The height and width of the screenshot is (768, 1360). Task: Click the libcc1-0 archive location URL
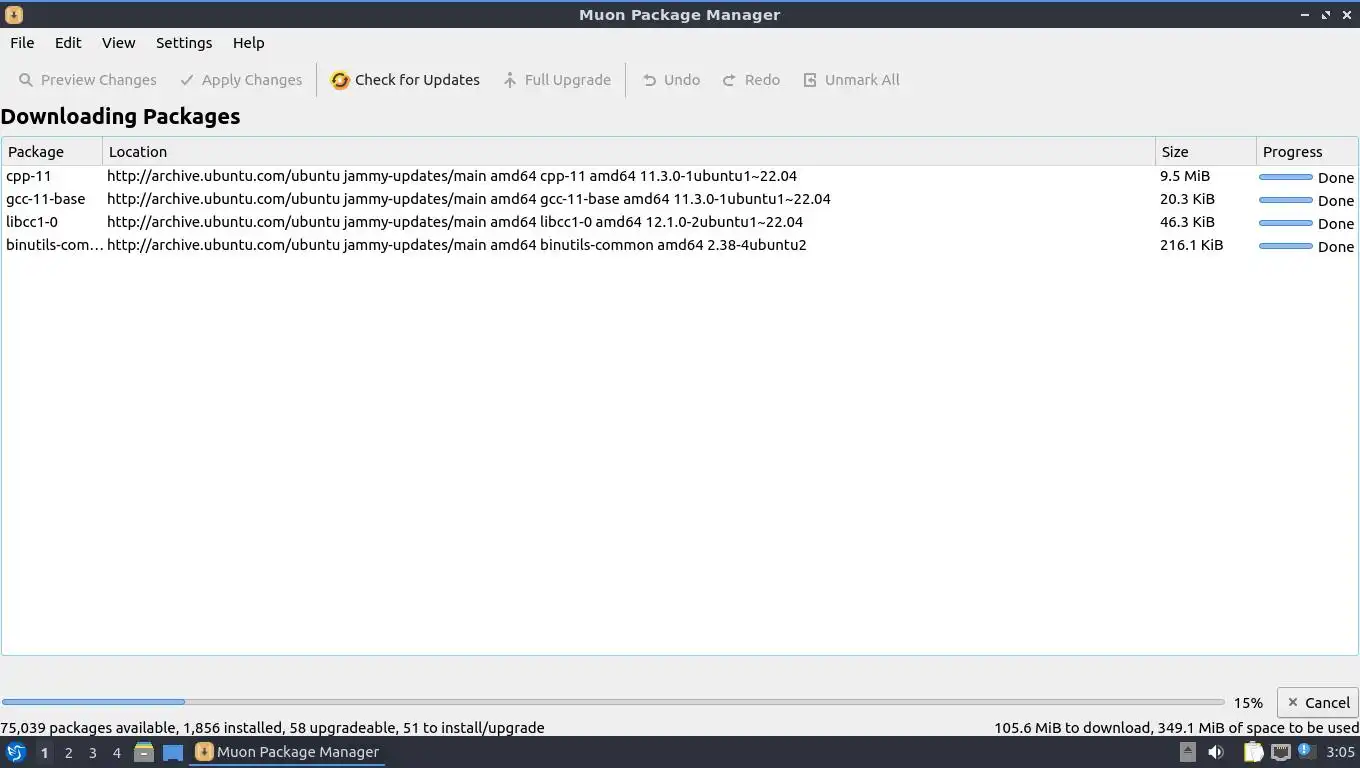[455, 222]
